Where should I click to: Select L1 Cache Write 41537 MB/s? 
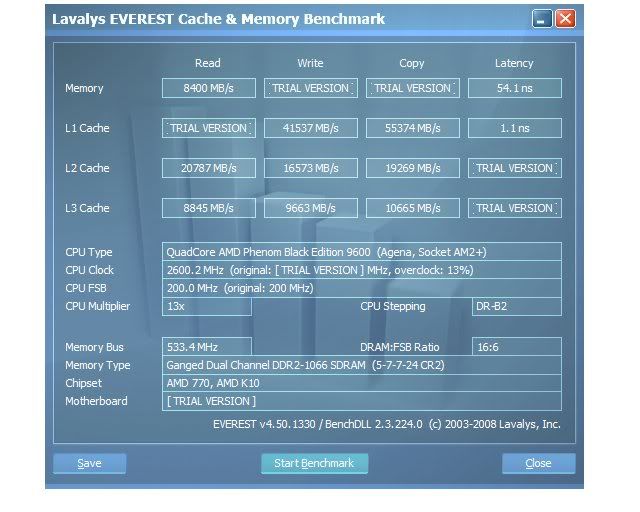(311, 128)
